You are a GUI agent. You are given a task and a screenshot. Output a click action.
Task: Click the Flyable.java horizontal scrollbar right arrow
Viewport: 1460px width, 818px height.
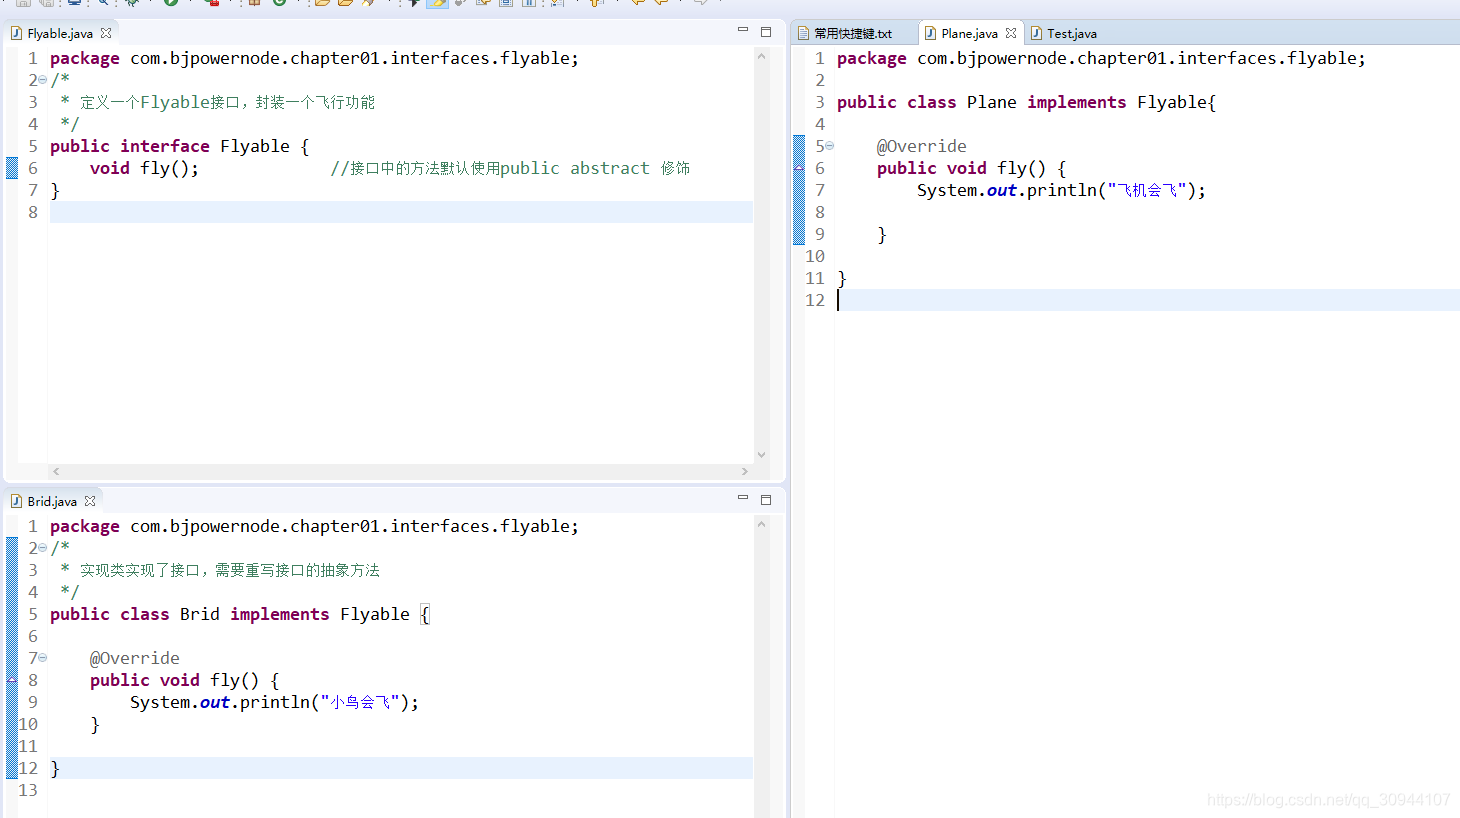click(745, 471)
